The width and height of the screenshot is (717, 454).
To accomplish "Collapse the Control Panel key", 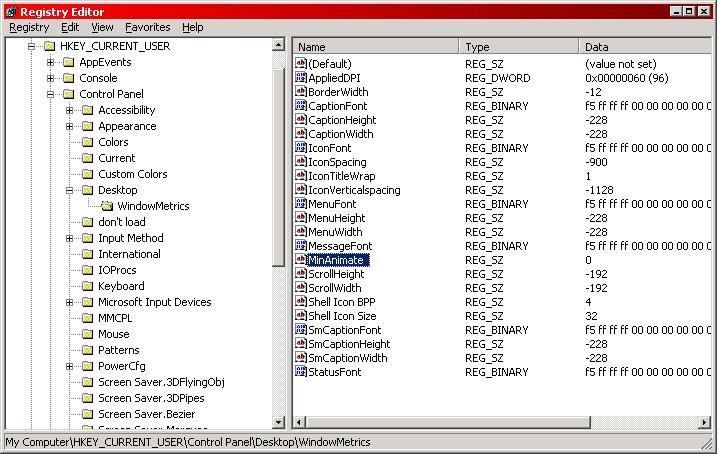I will pos(50,94).
